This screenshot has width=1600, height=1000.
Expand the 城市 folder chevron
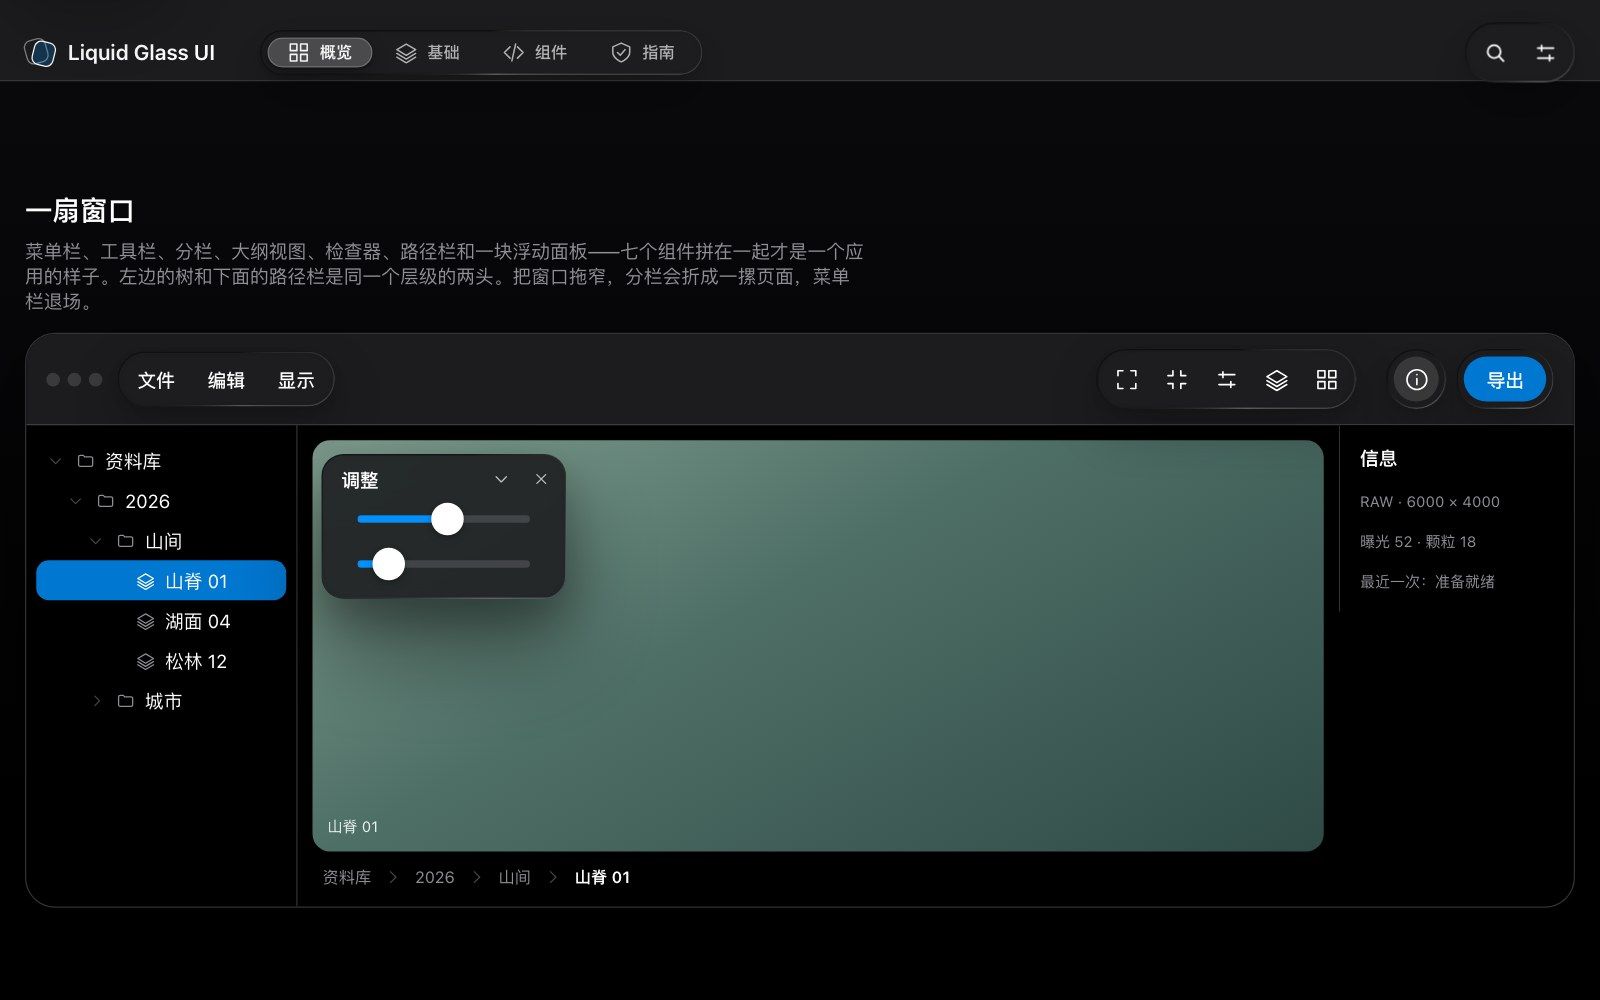pos(96,701)
